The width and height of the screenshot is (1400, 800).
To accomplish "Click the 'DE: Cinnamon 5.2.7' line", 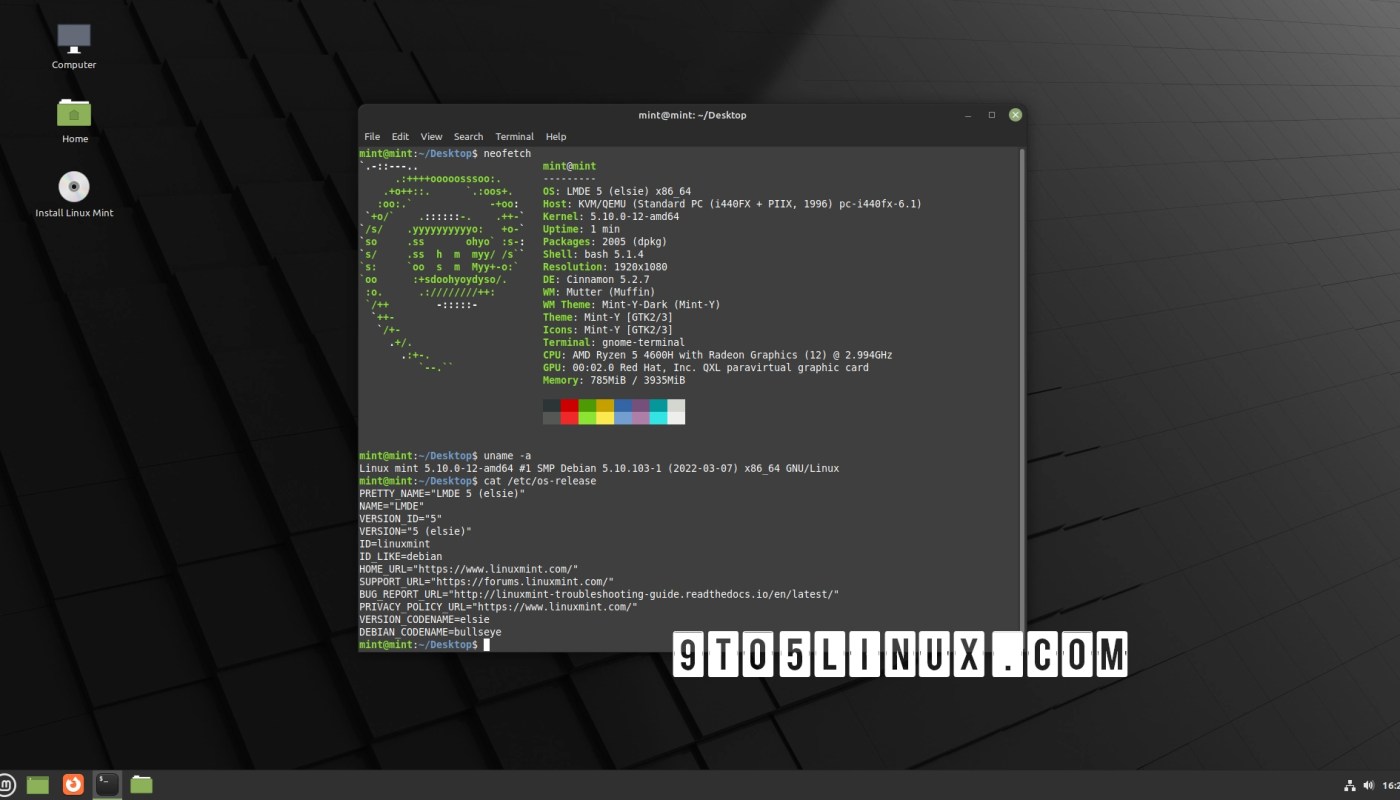I will point(595,279).
